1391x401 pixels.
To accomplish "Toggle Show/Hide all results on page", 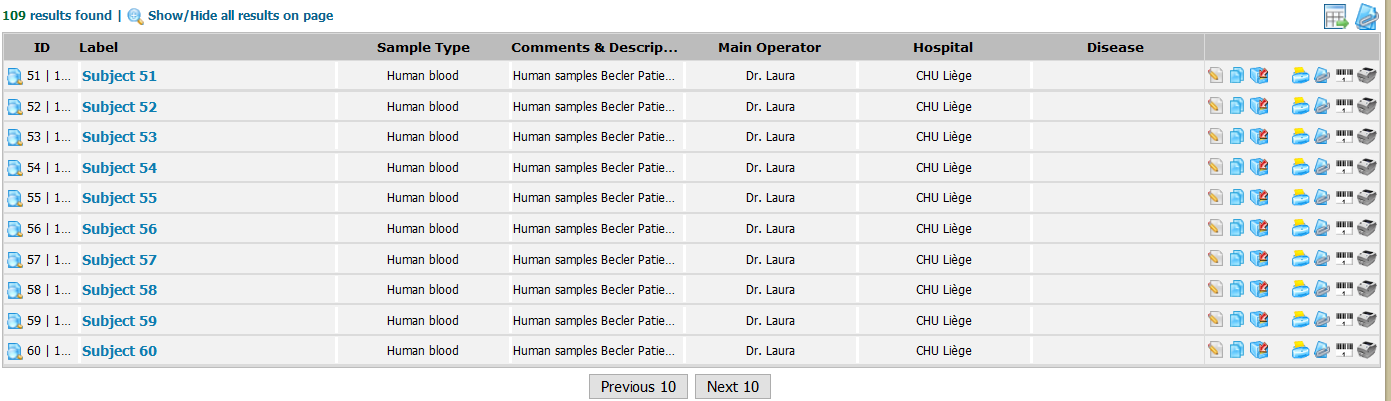I will pos(241,16).
